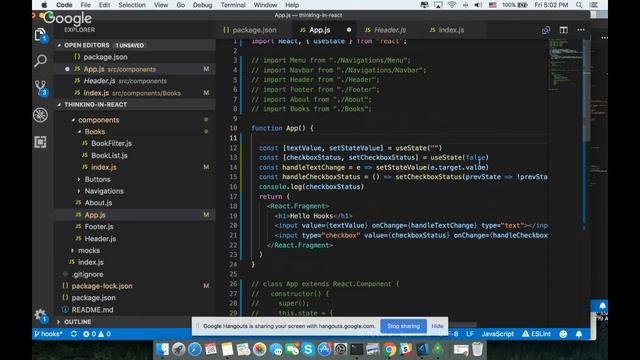Screen dimensions: 640x360
Task: Open the Debug menu
Action: (202, 5)
